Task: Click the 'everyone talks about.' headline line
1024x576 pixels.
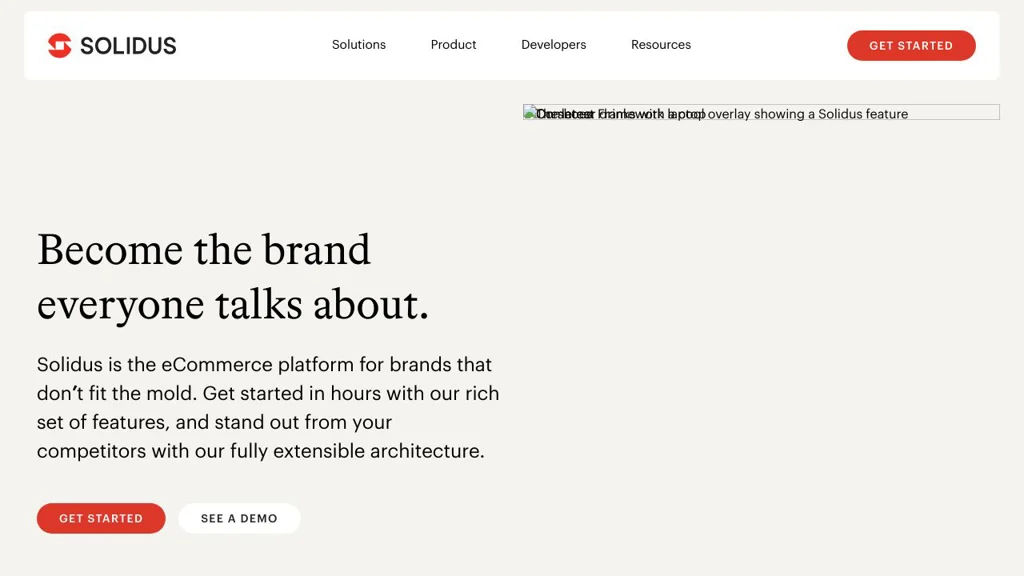Action: 233,304
